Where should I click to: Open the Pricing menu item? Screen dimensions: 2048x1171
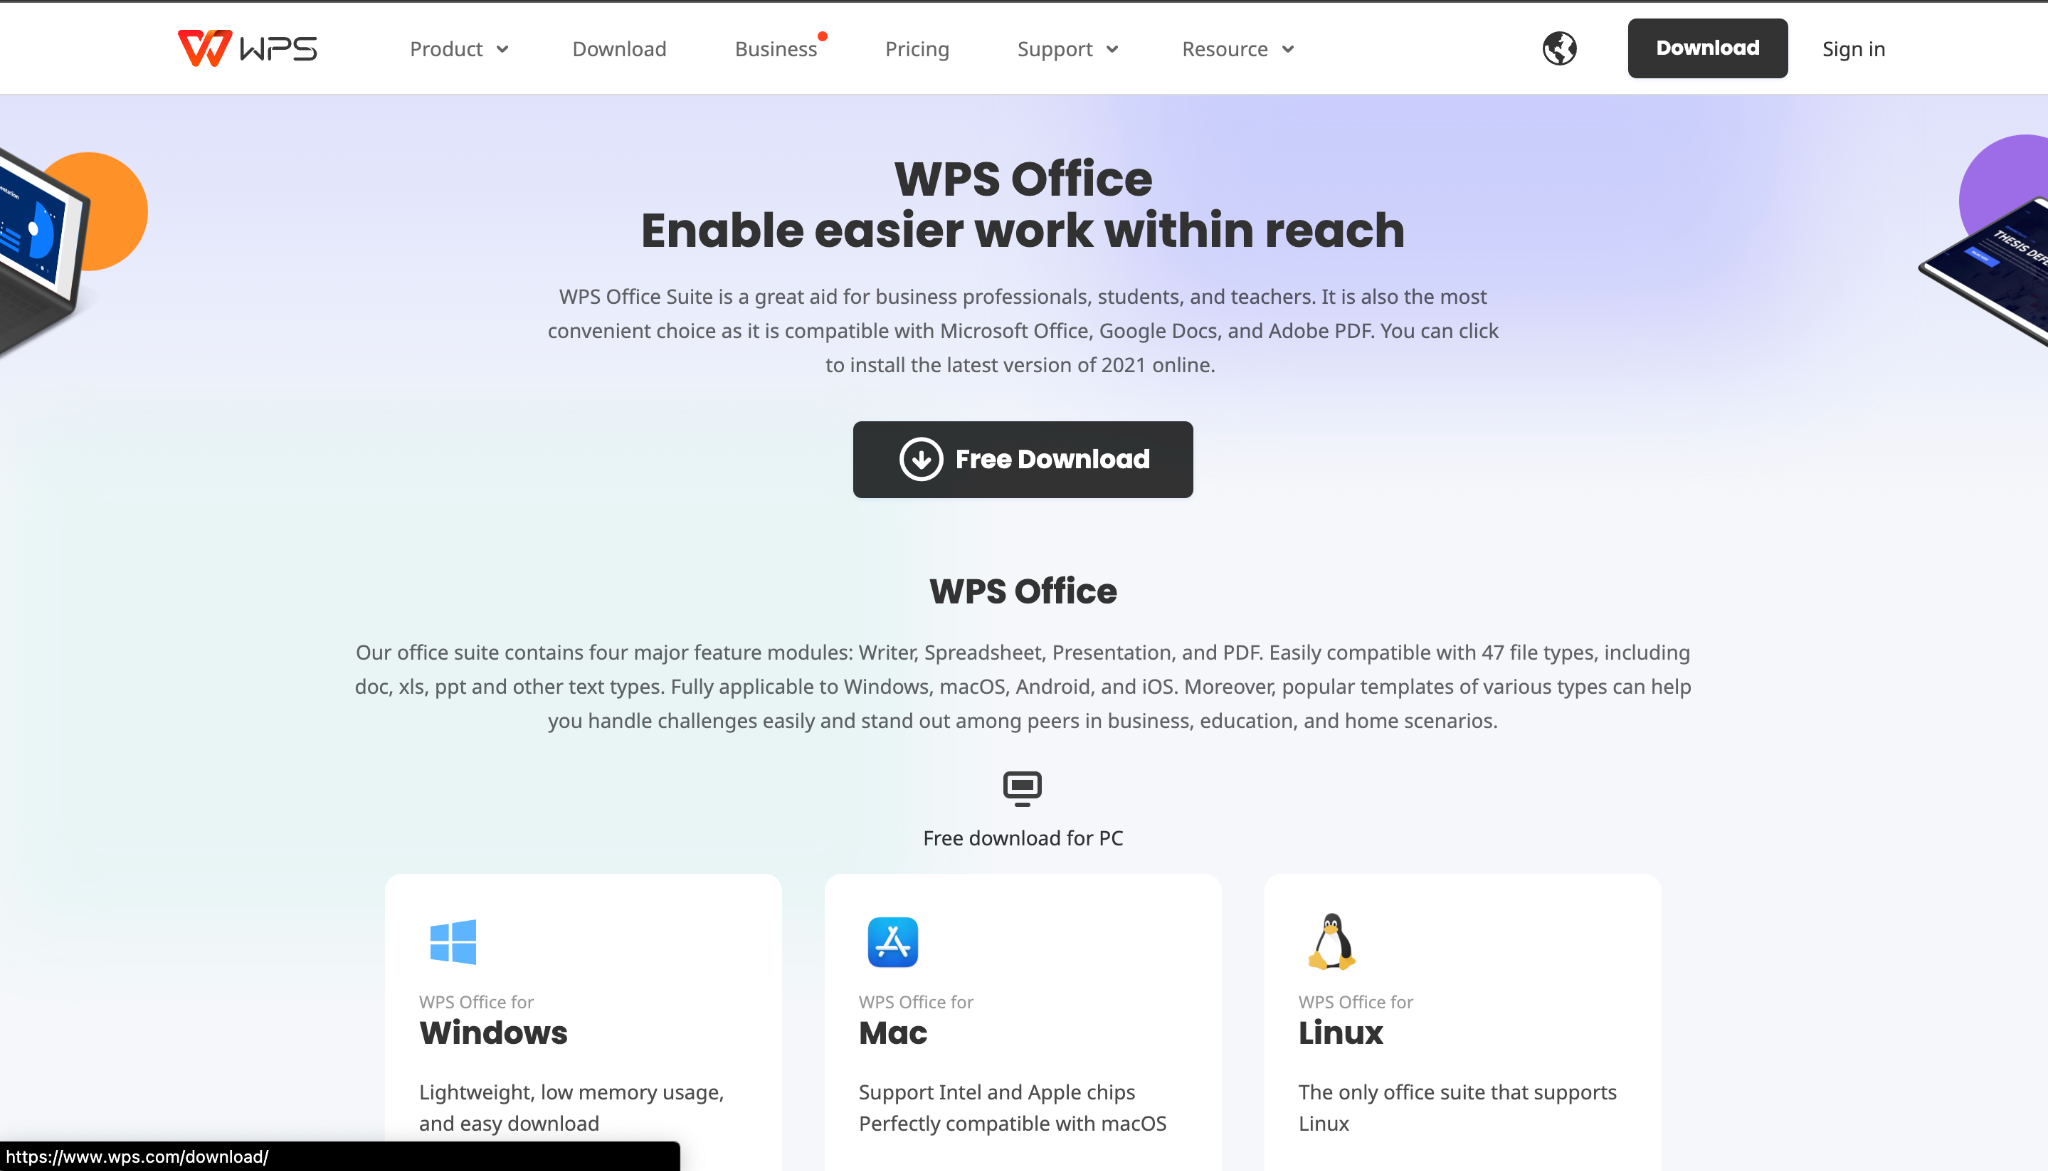point(917,48)
